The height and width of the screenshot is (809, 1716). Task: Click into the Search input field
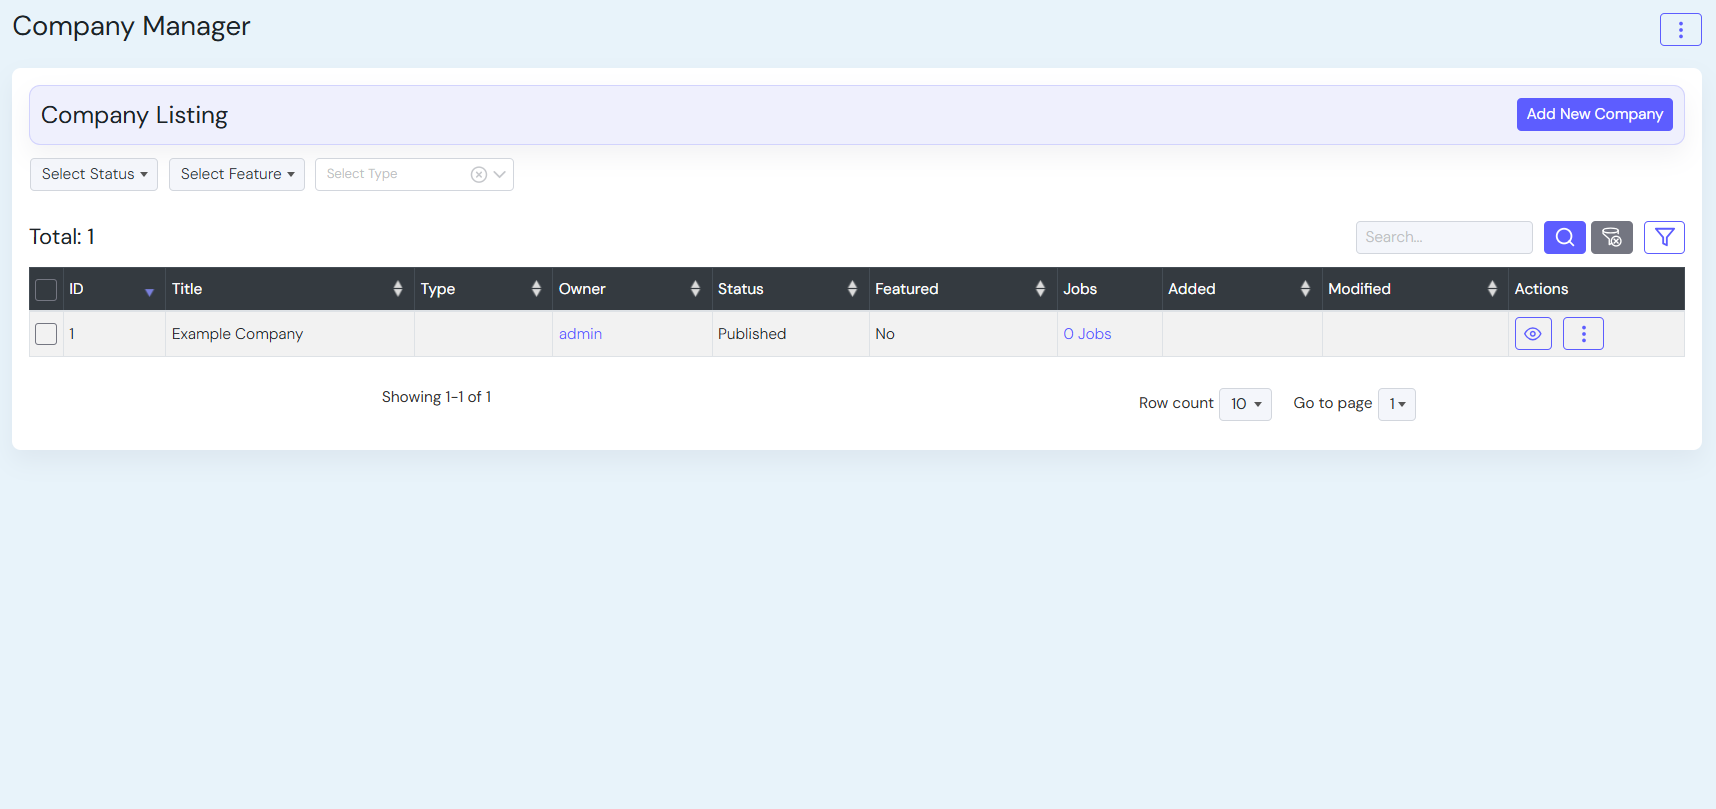point(1443,237)
